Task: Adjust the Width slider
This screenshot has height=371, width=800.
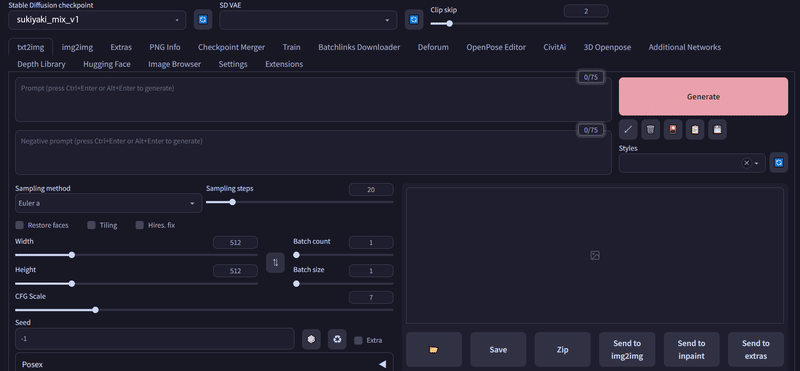Action: tap(136, 255)
